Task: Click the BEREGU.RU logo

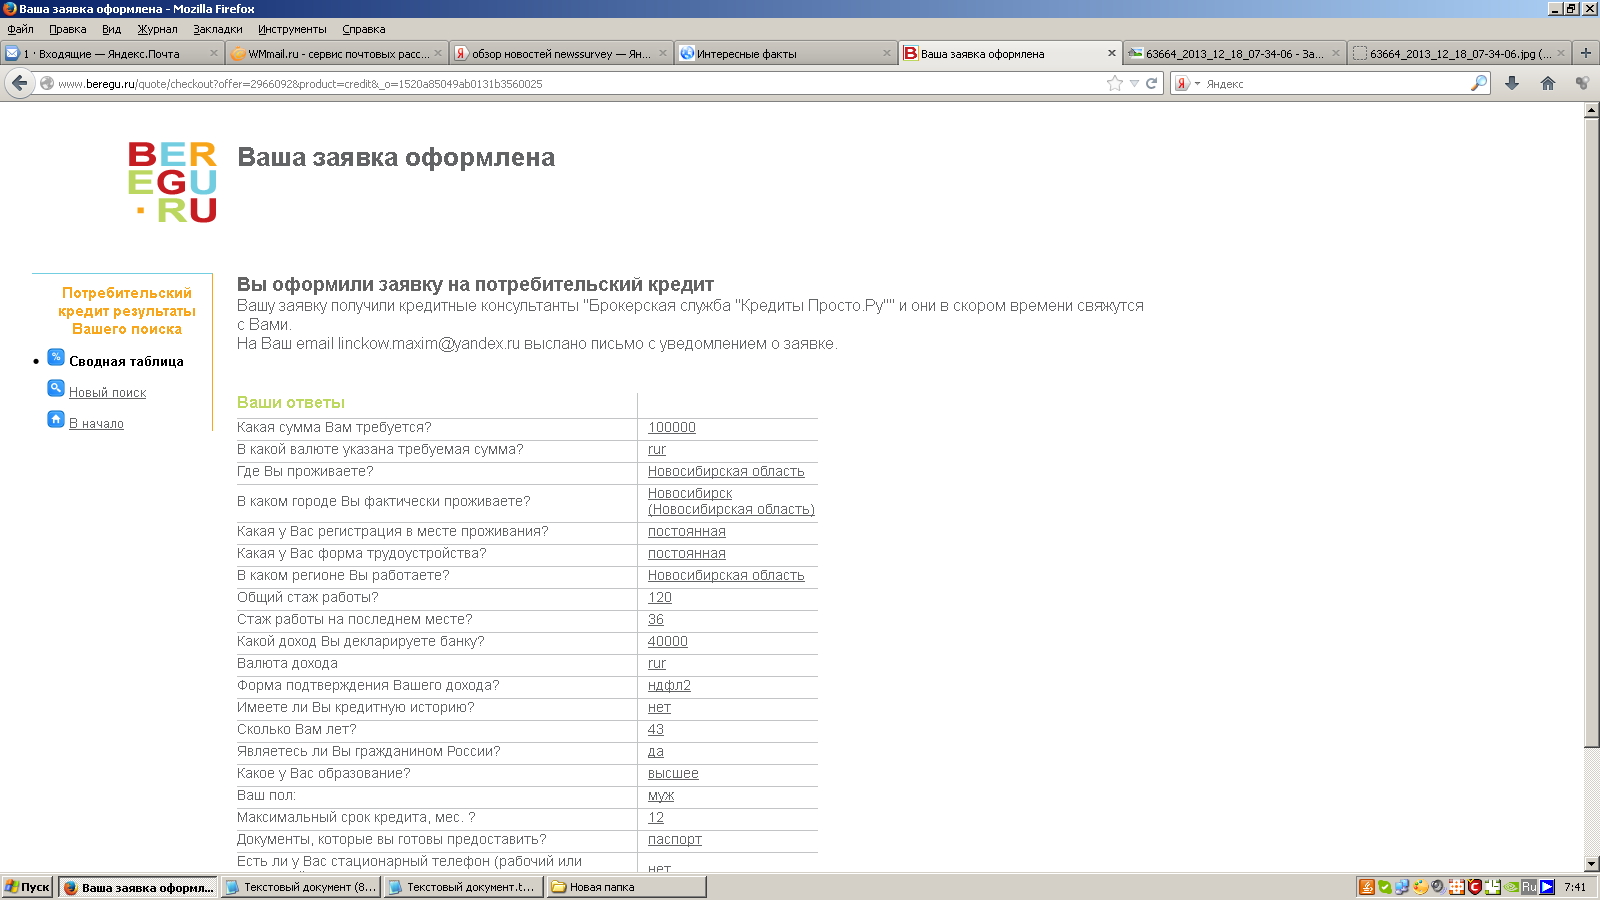Action: 172,181
